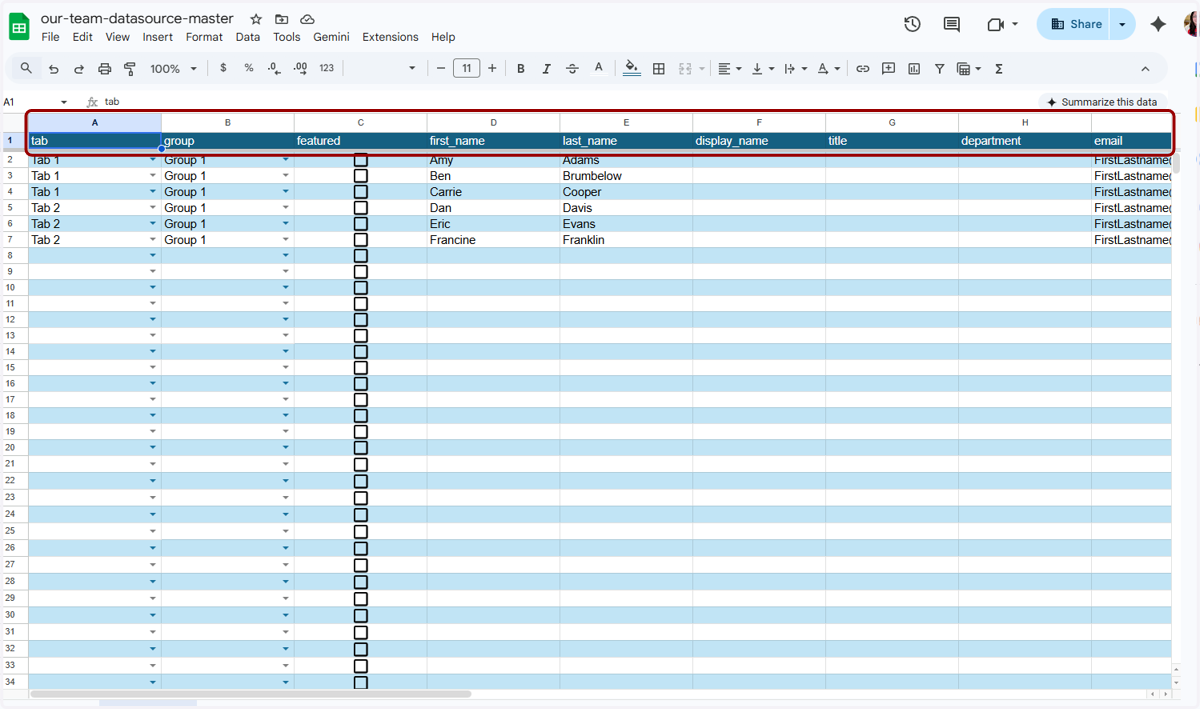Tick the featured checkbox for Dan Davis
1200x709 pixels.
(361, 208)
